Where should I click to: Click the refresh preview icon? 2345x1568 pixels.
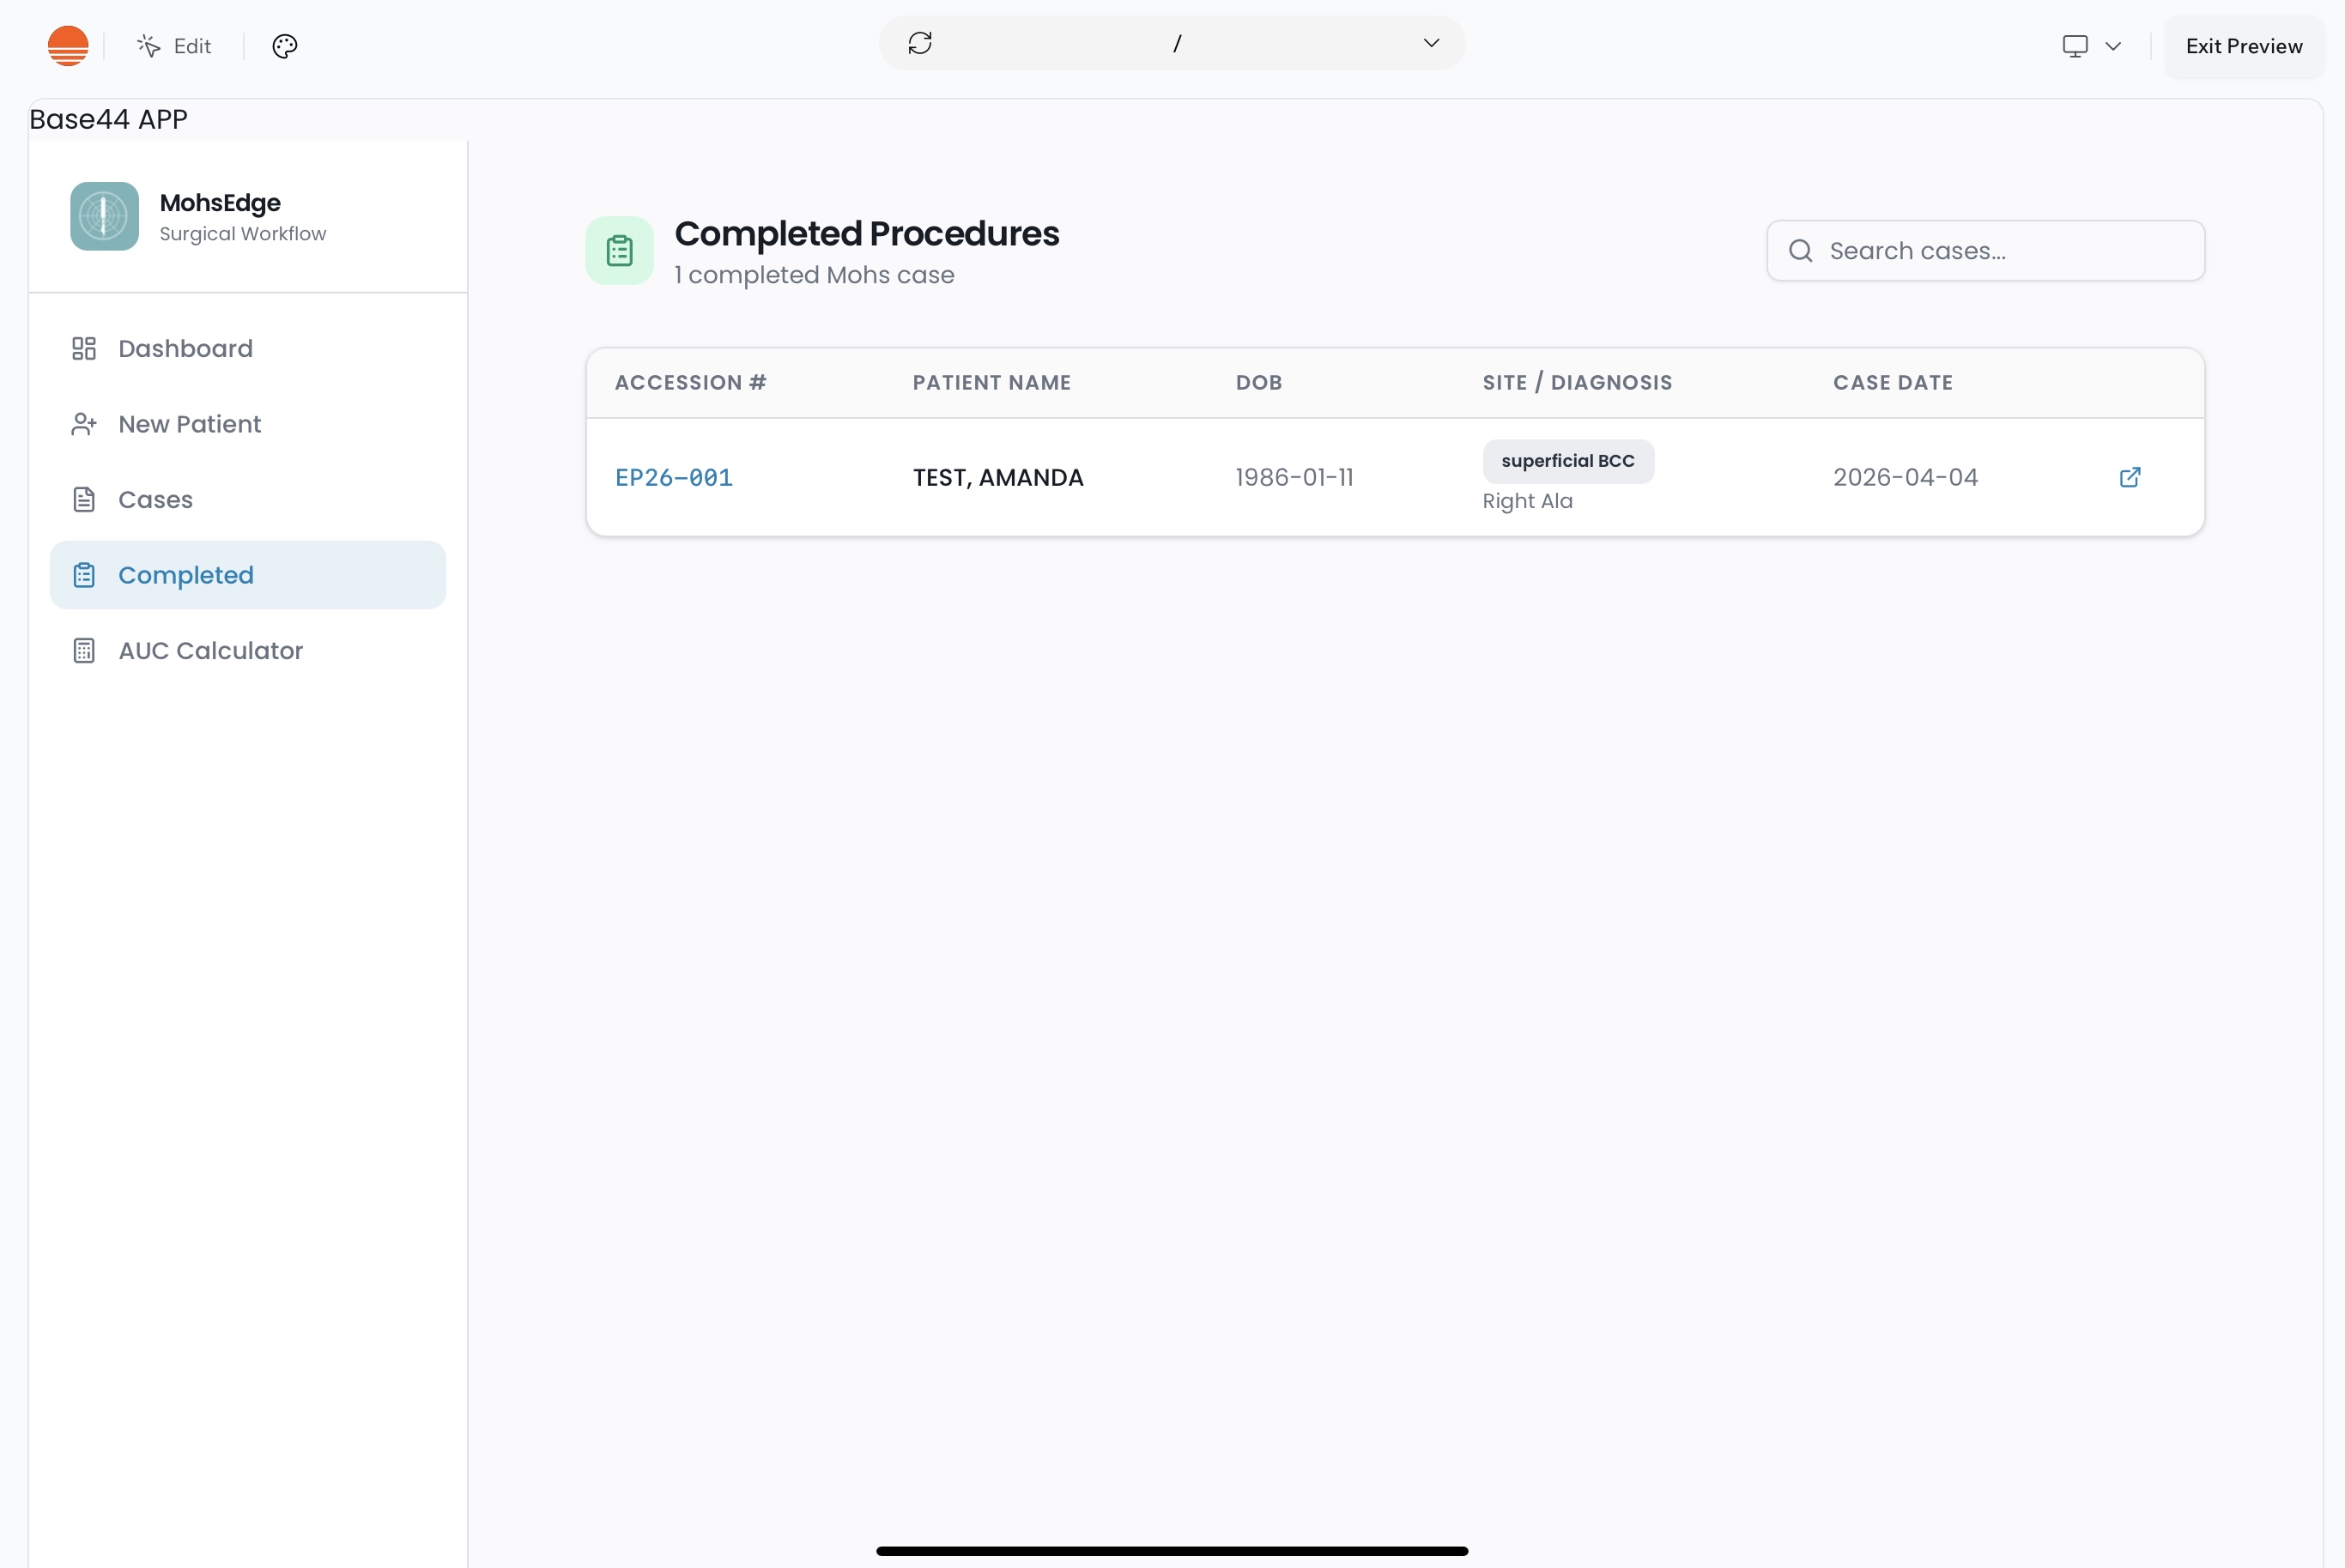pyautogui.click(x=920, y=43)
